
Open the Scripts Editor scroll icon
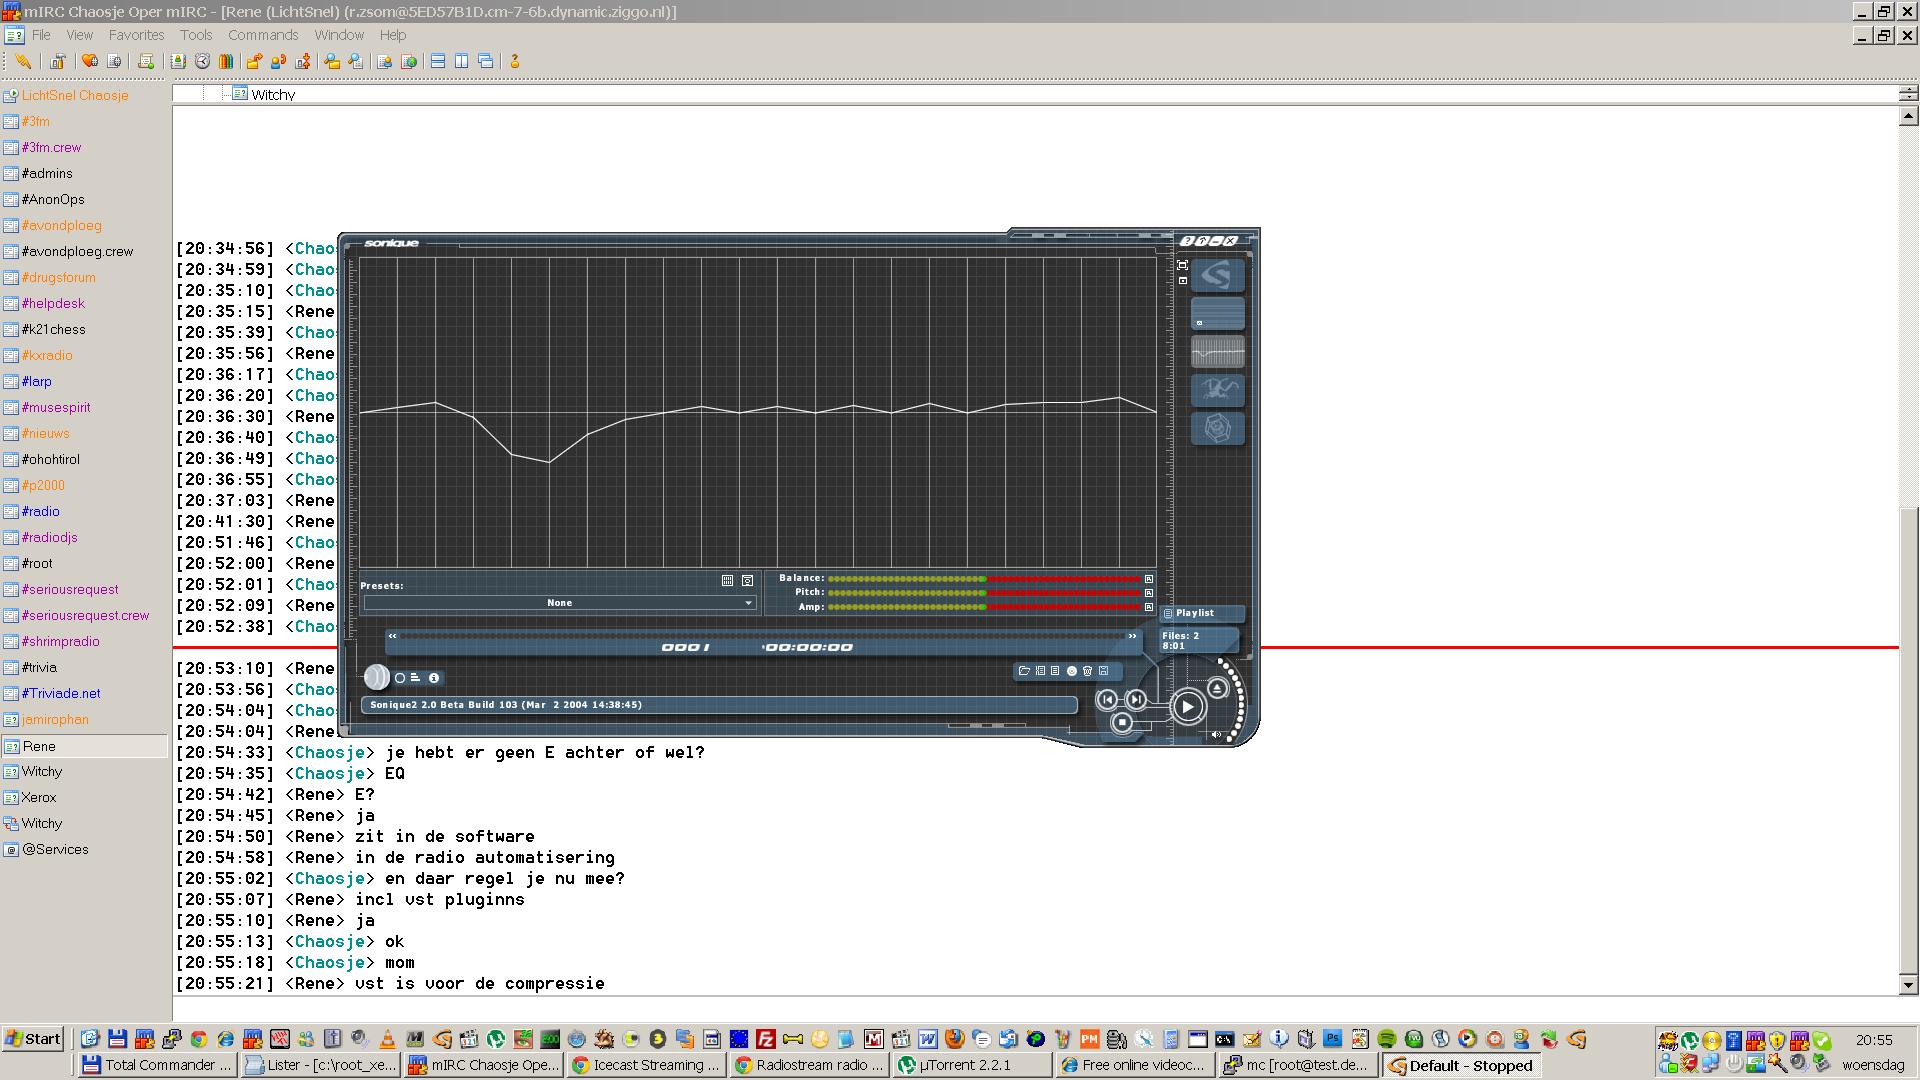pyautogui.click(x=145, y=61)
